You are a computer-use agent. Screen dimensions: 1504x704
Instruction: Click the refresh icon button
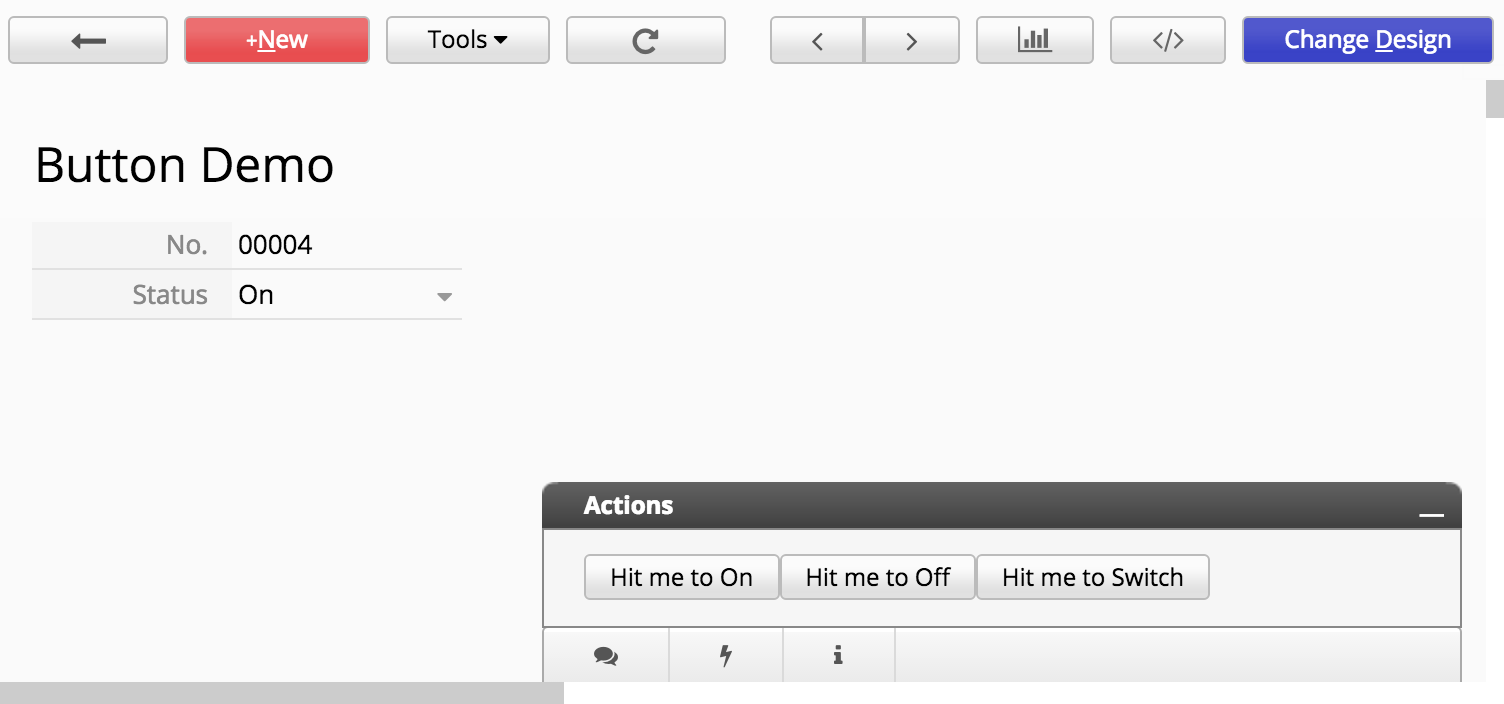(x=646, y=40)
